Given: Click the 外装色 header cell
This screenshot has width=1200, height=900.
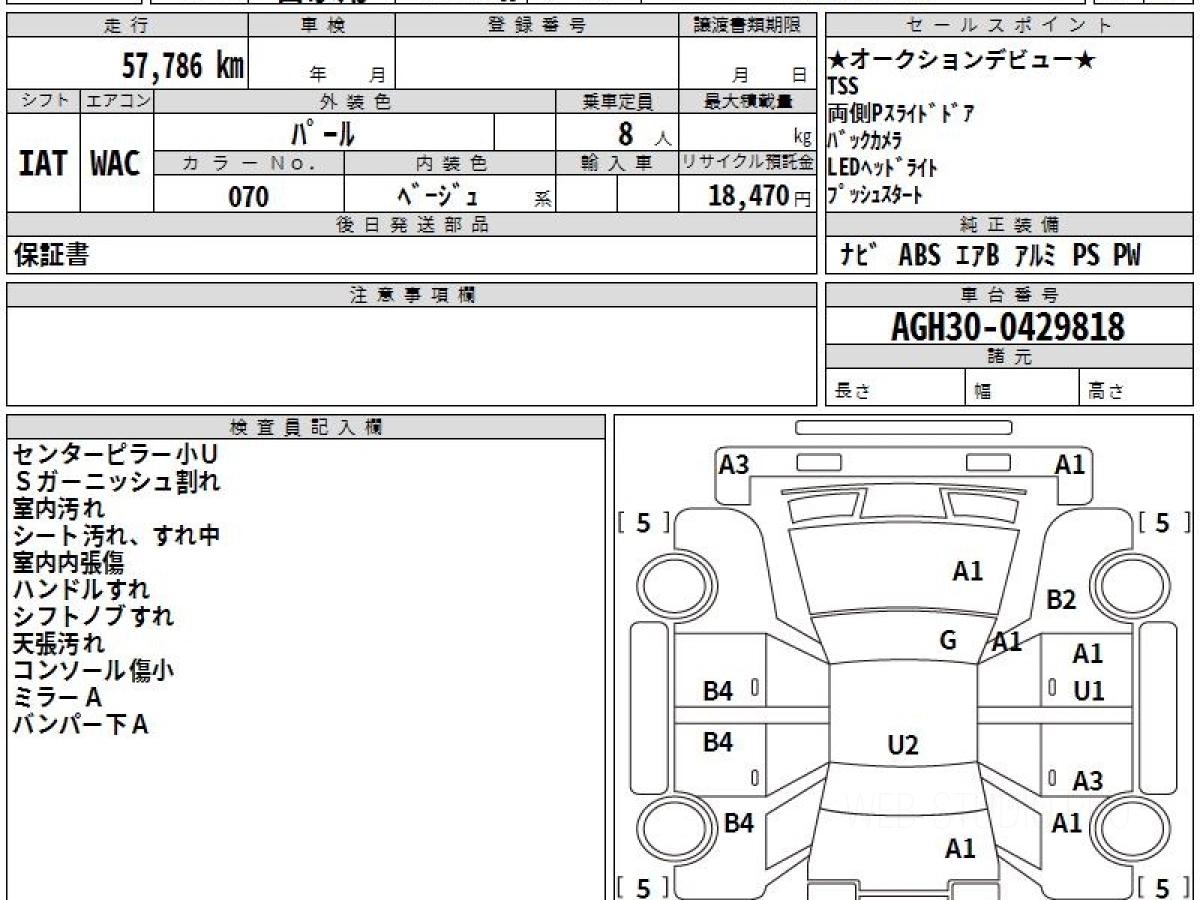Looking at the screenshot, I should pos(355,101).
